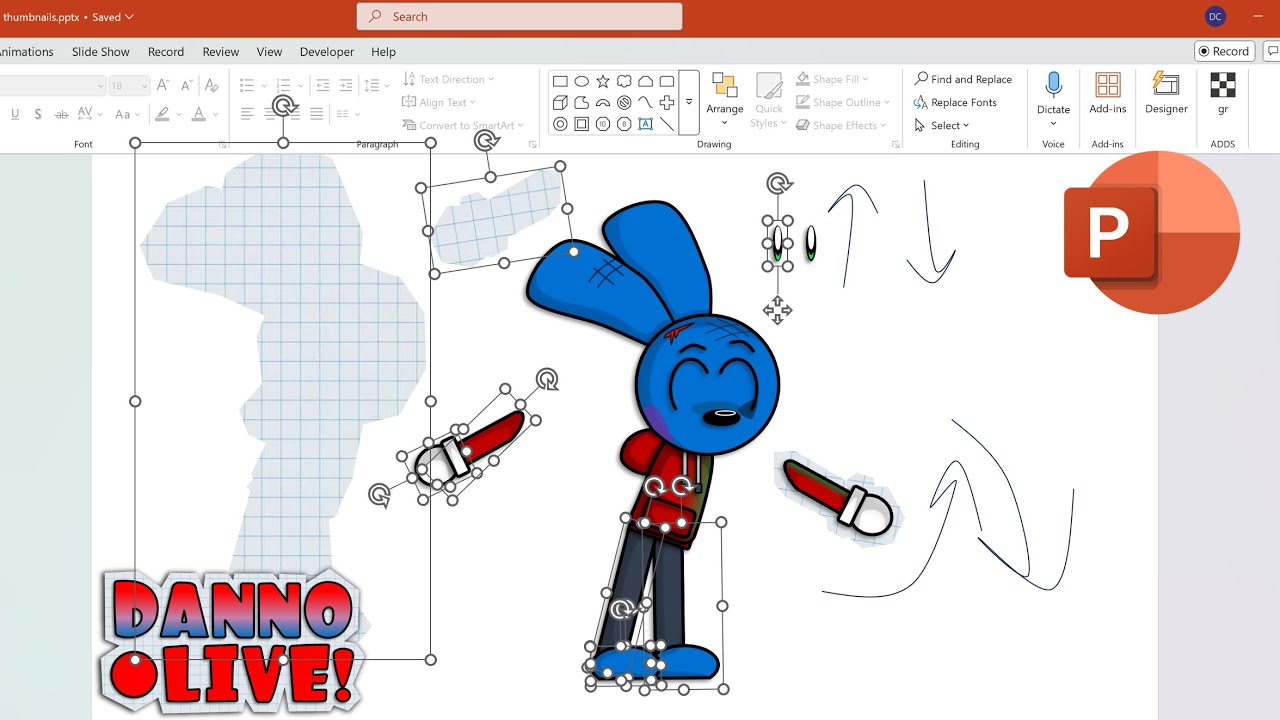
Task: Insert the Frame shape
Action: point(582,125)
